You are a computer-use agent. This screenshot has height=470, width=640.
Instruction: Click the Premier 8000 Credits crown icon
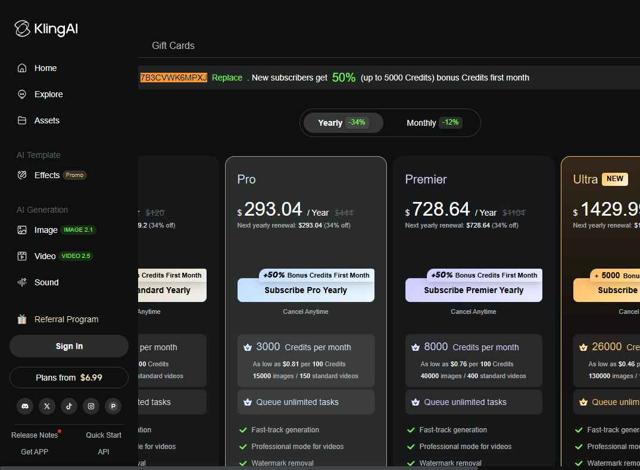416,348
